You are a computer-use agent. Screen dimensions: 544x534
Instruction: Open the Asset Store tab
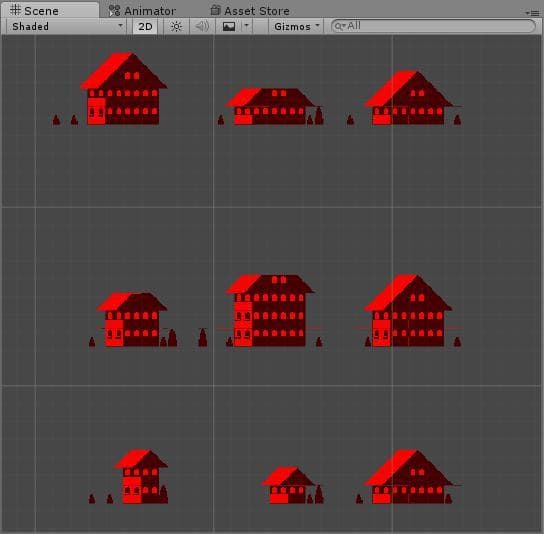pyautogui.click(x=250, y=11)
